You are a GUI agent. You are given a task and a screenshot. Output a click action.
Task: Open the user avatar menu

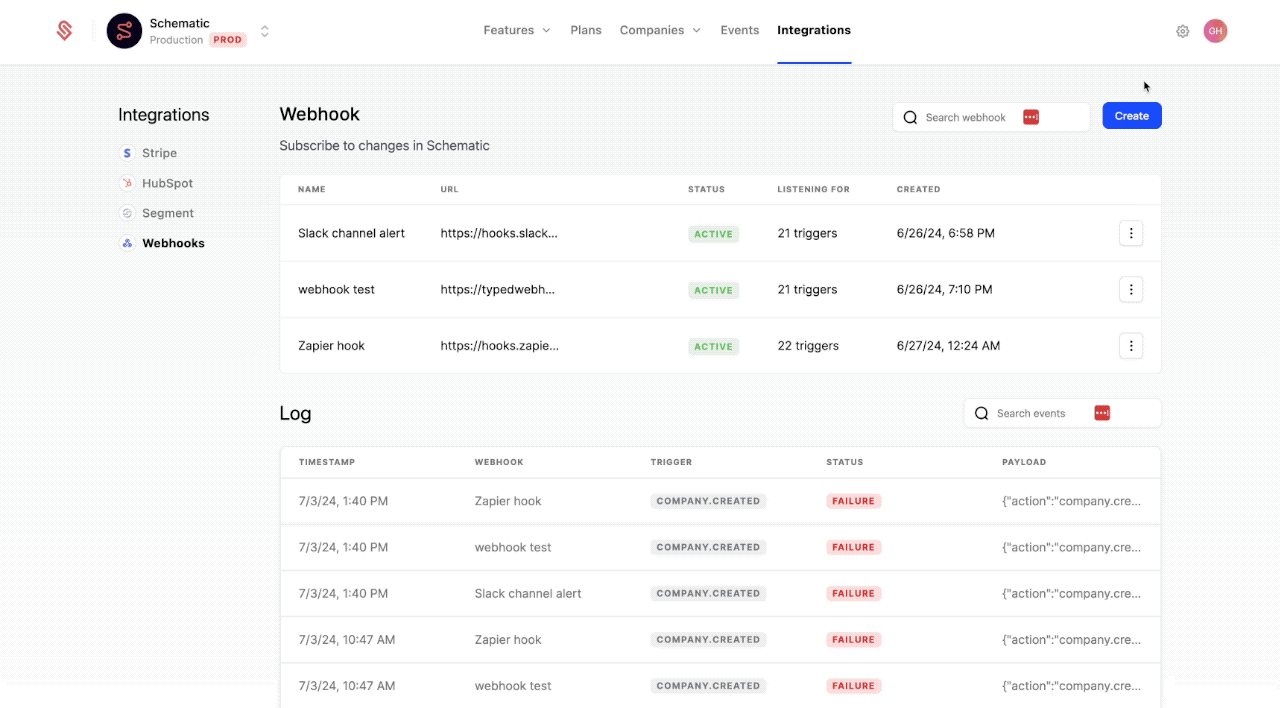pos(1215,31)
